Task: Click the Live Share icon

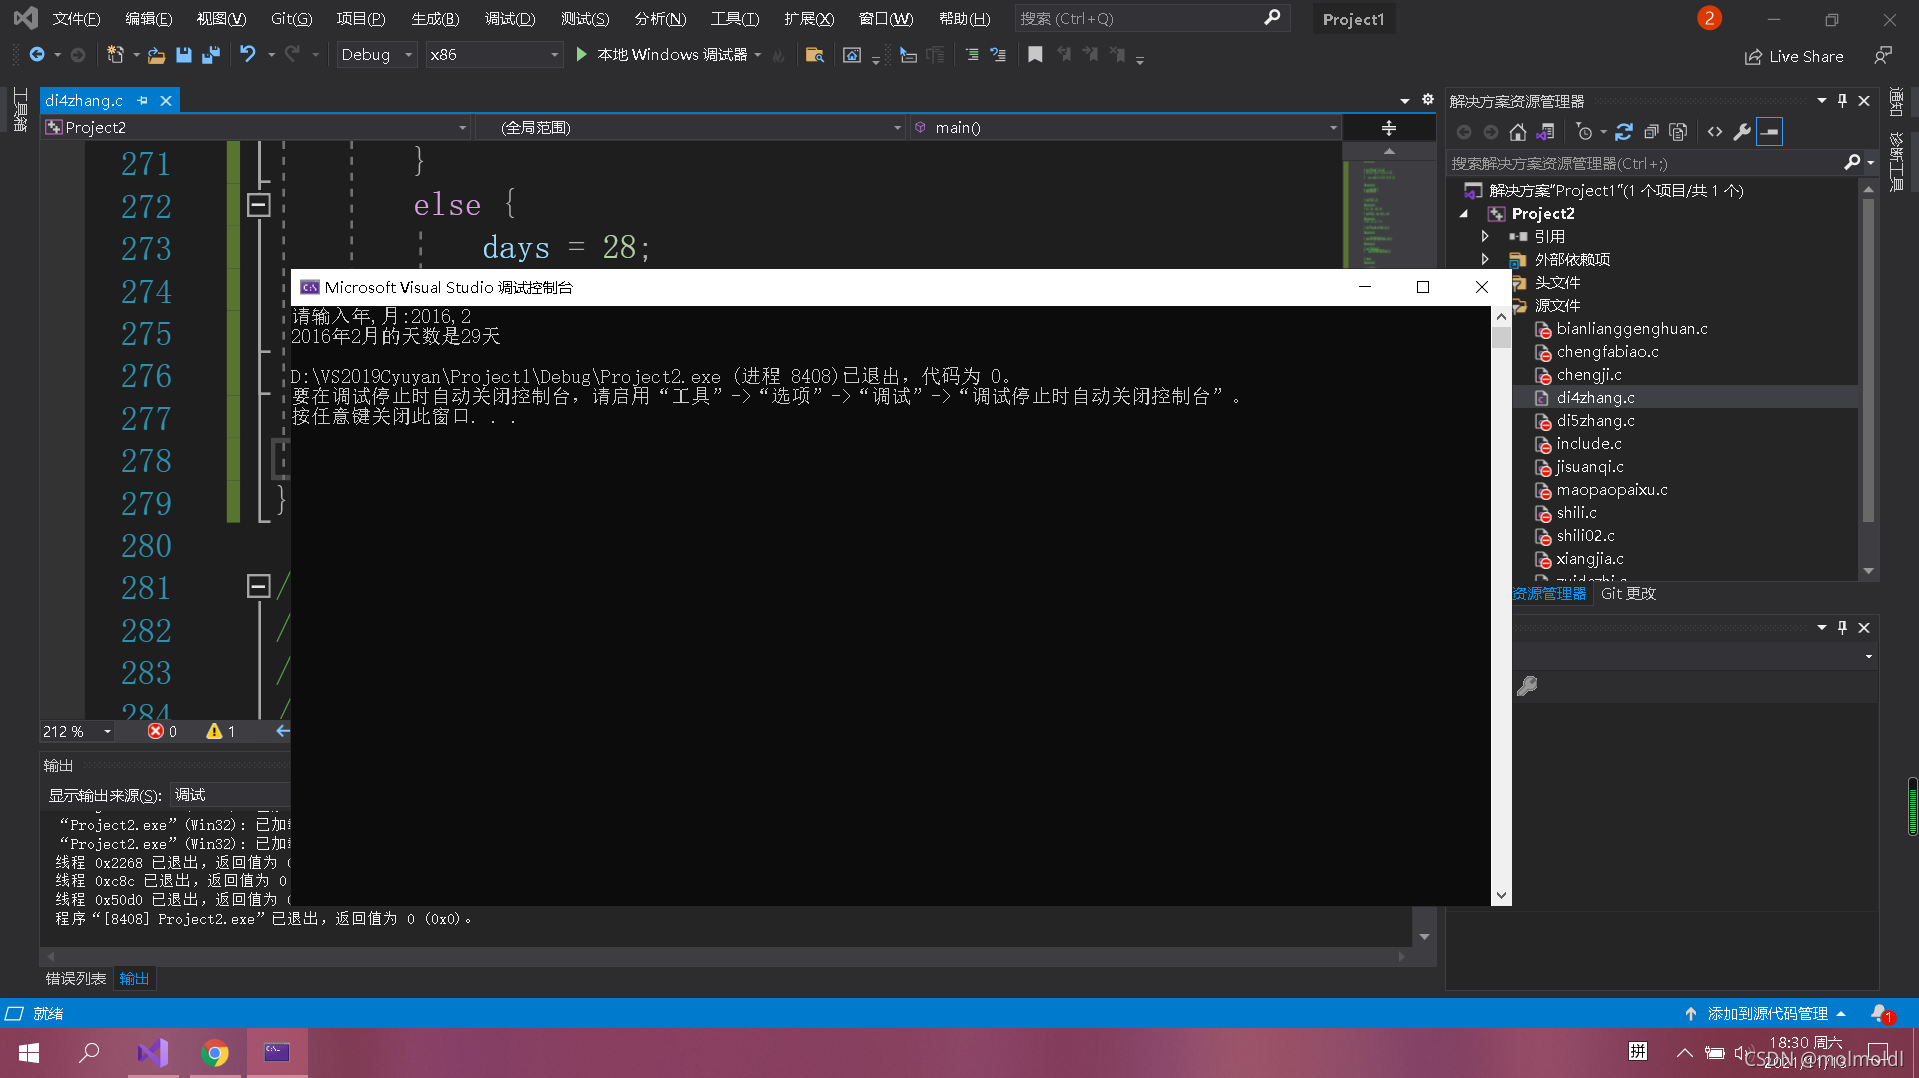Action: (1753, 57)
